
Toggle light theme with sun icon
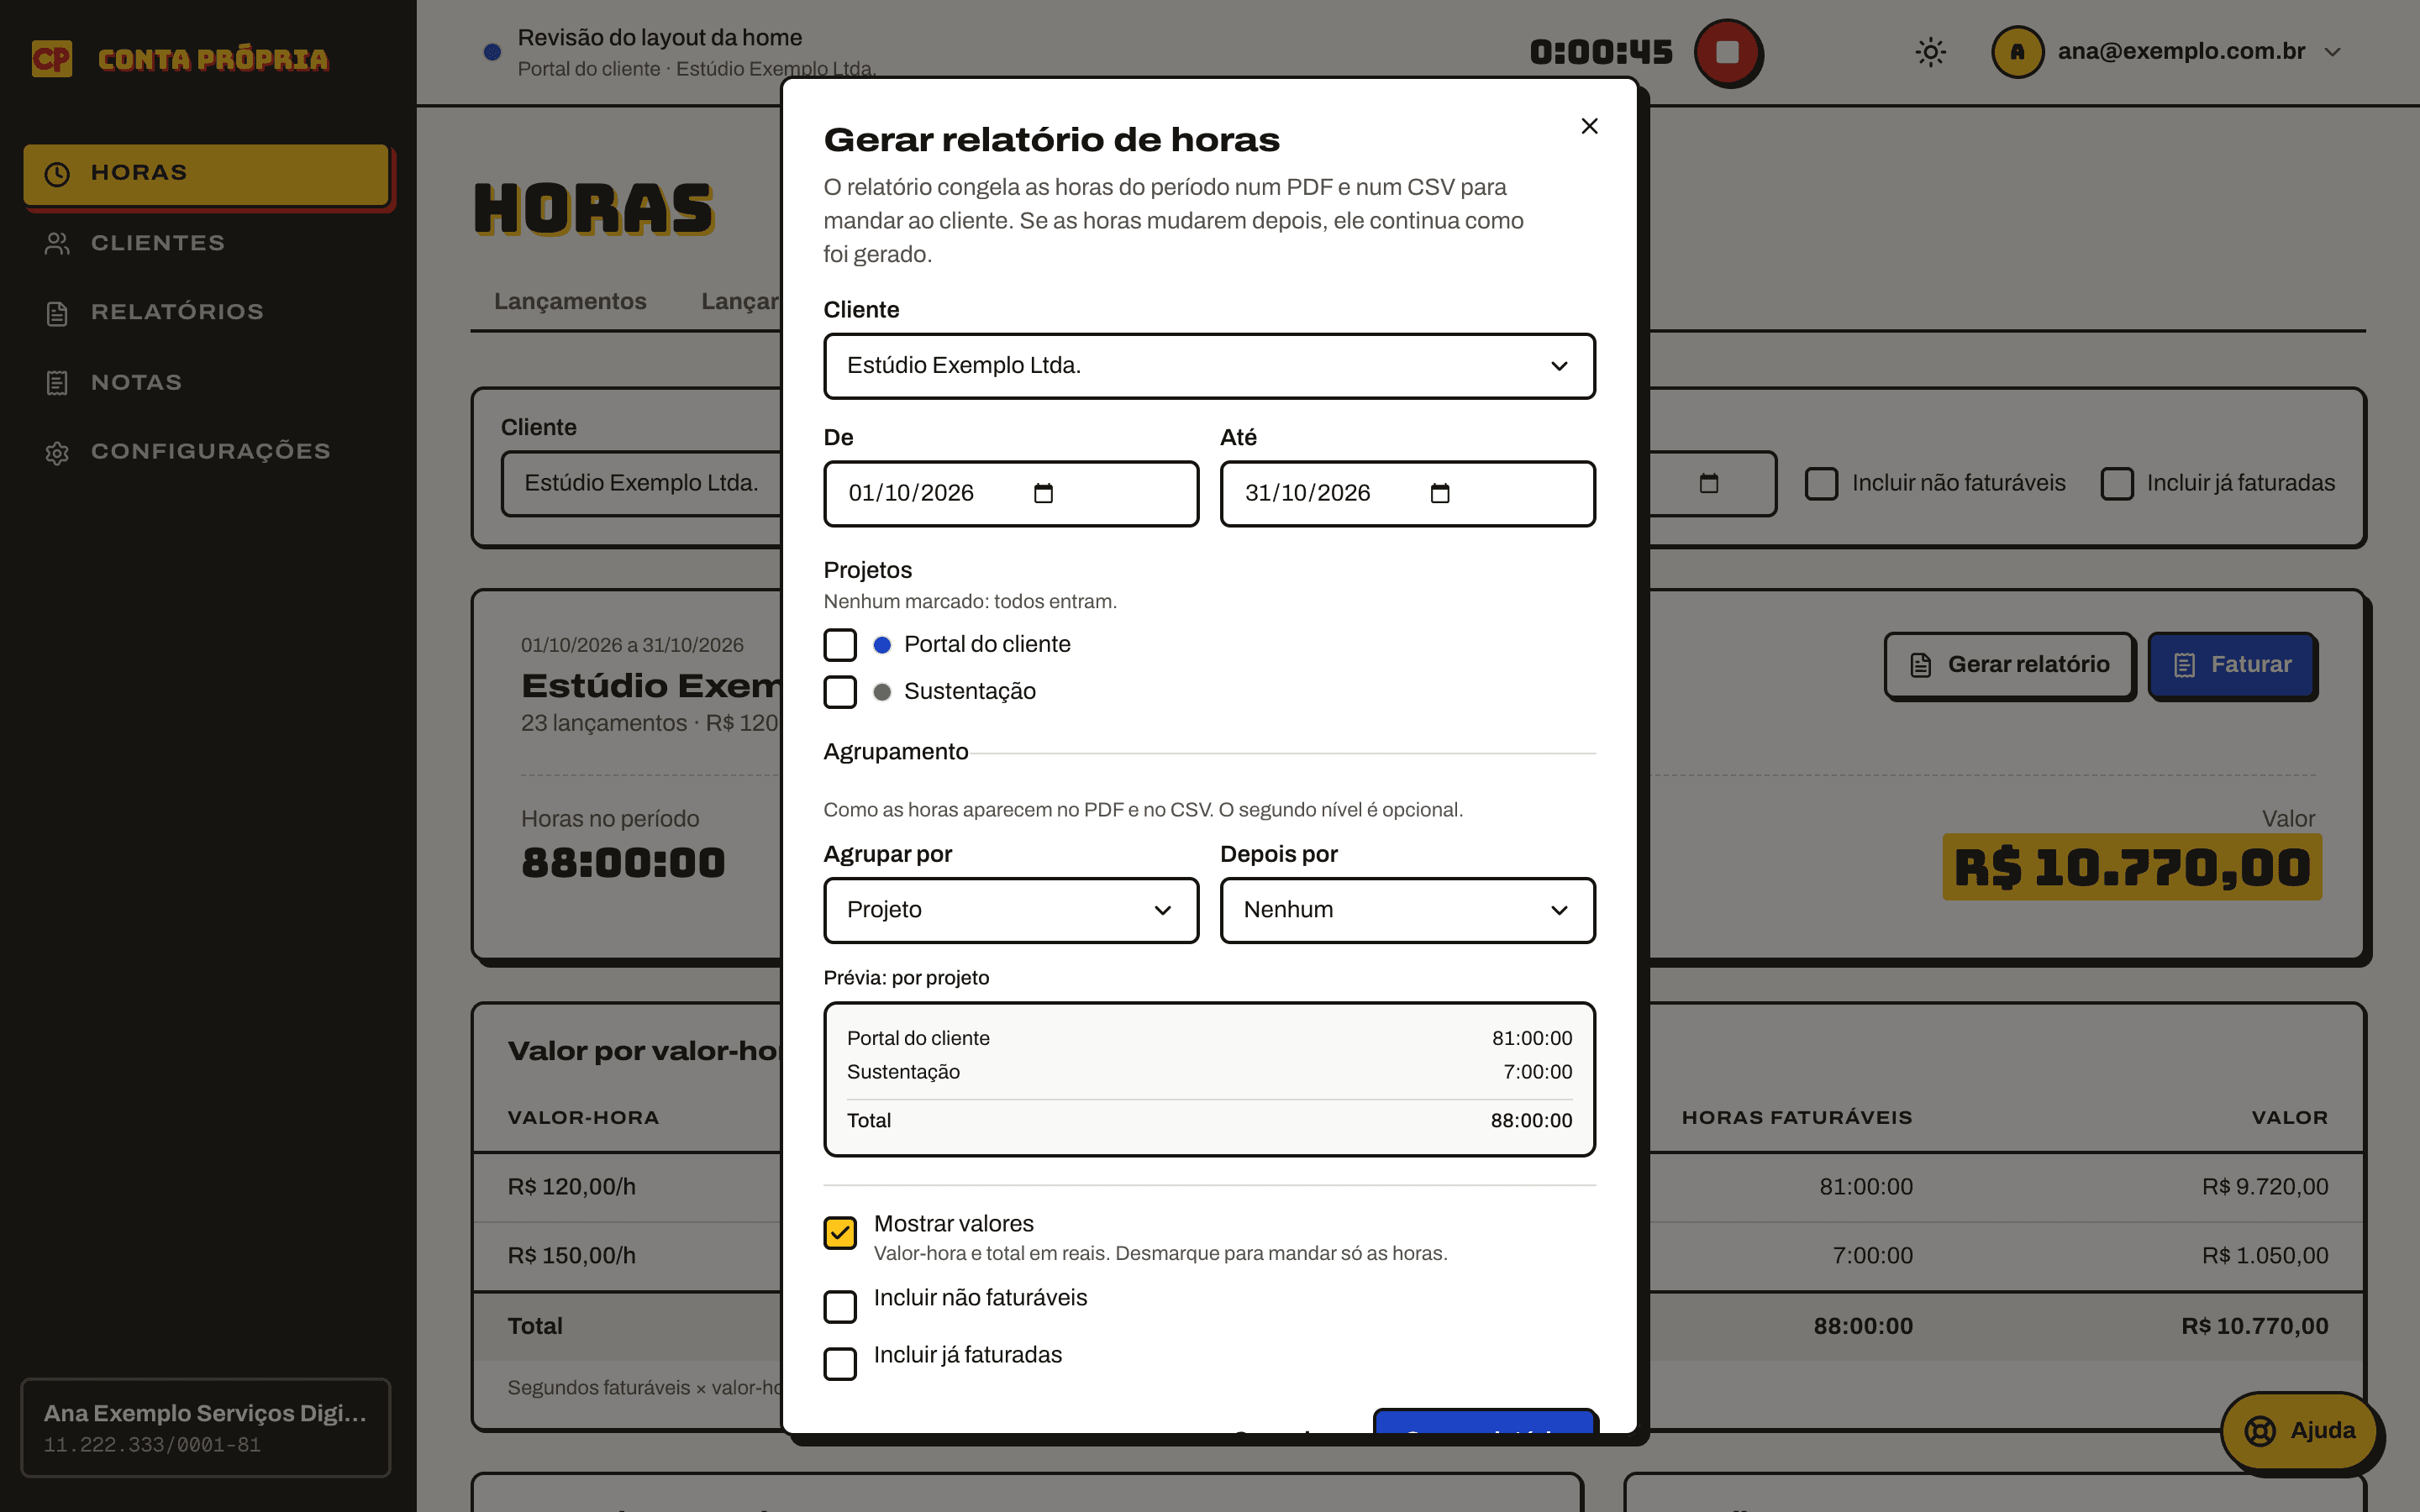coord(1931,52)
